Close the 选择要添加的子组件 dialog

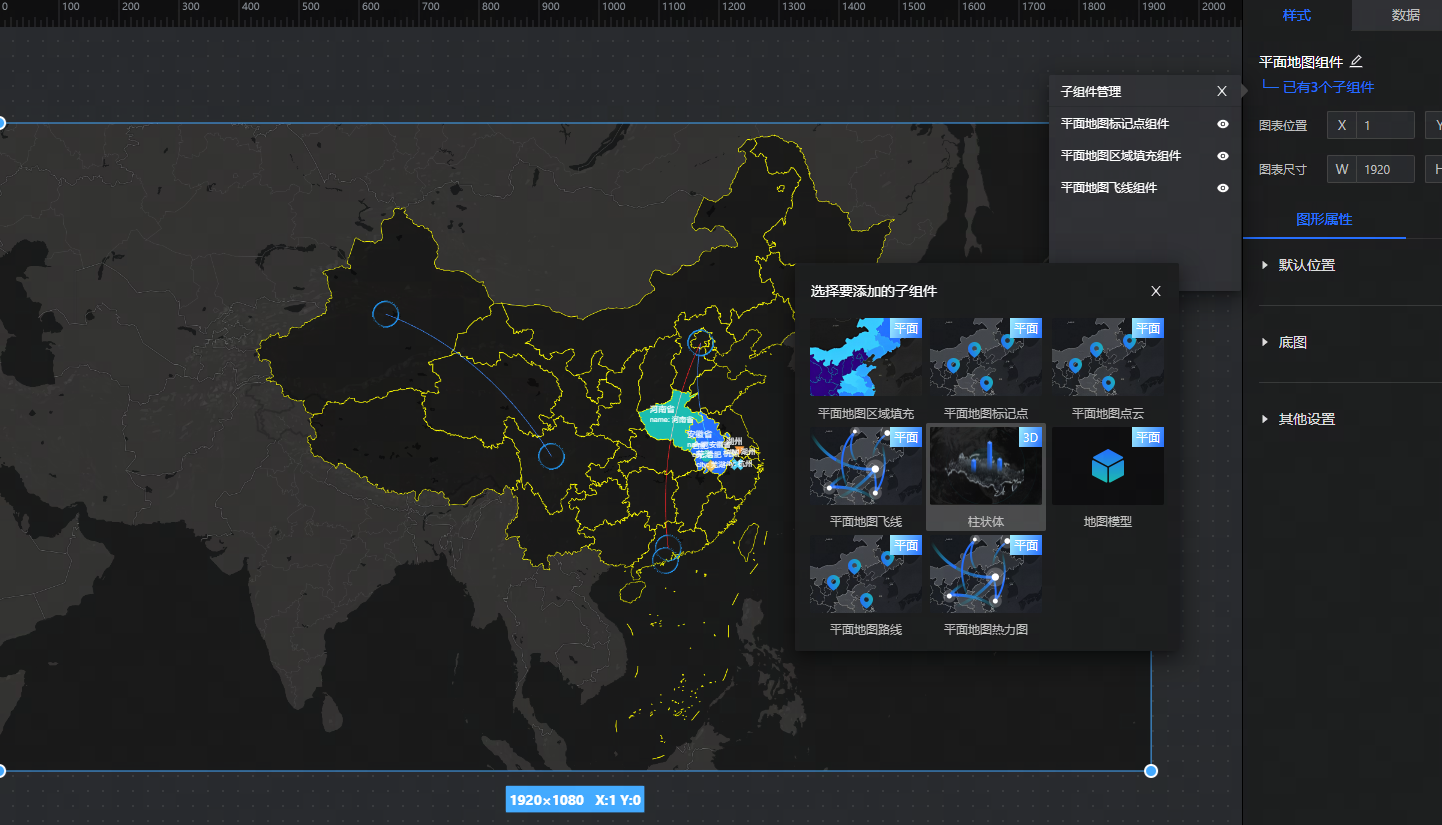1156,291
